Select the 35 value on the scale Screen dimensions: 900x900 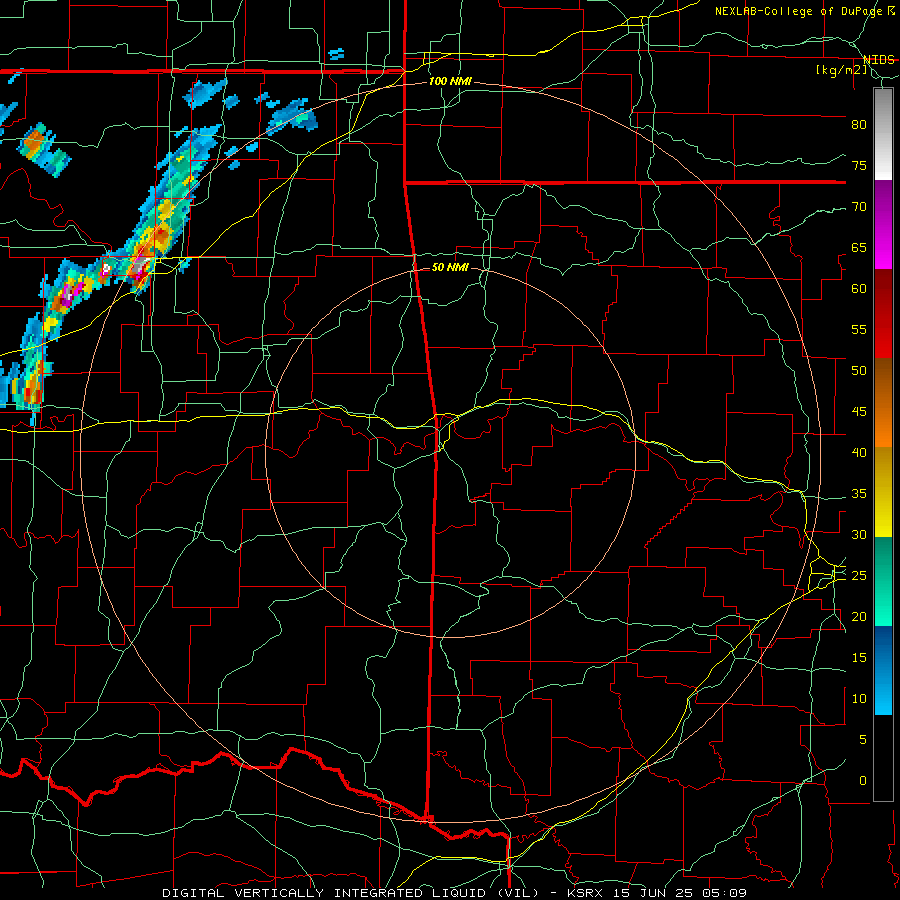pos(859,494)
